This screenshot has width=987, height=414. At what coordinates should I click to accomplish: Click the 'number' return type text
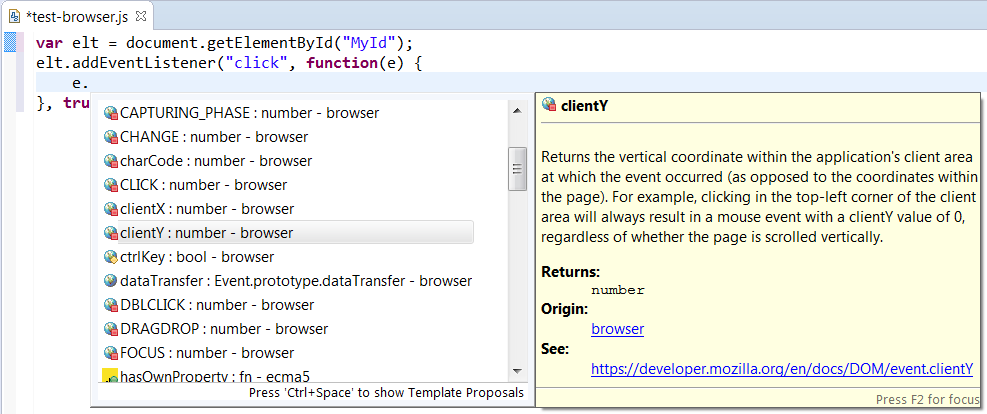point(618,291)
